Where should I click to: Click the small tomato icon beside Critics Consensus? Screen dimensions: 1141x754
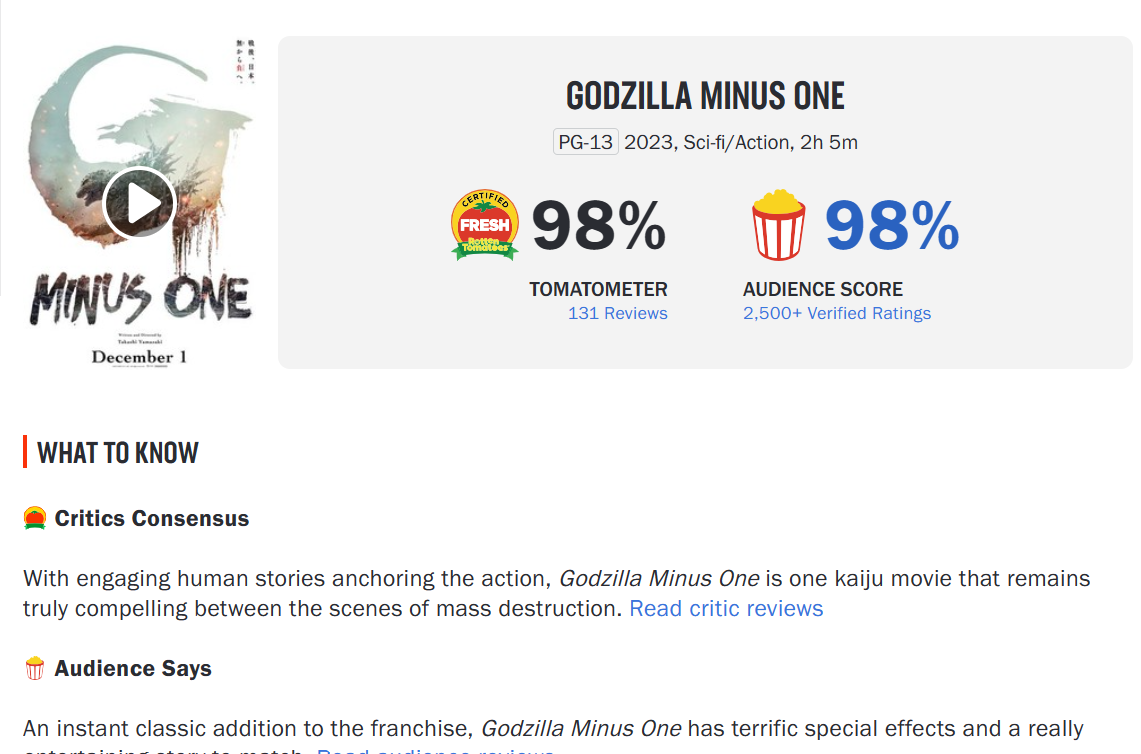coord(35,518)
